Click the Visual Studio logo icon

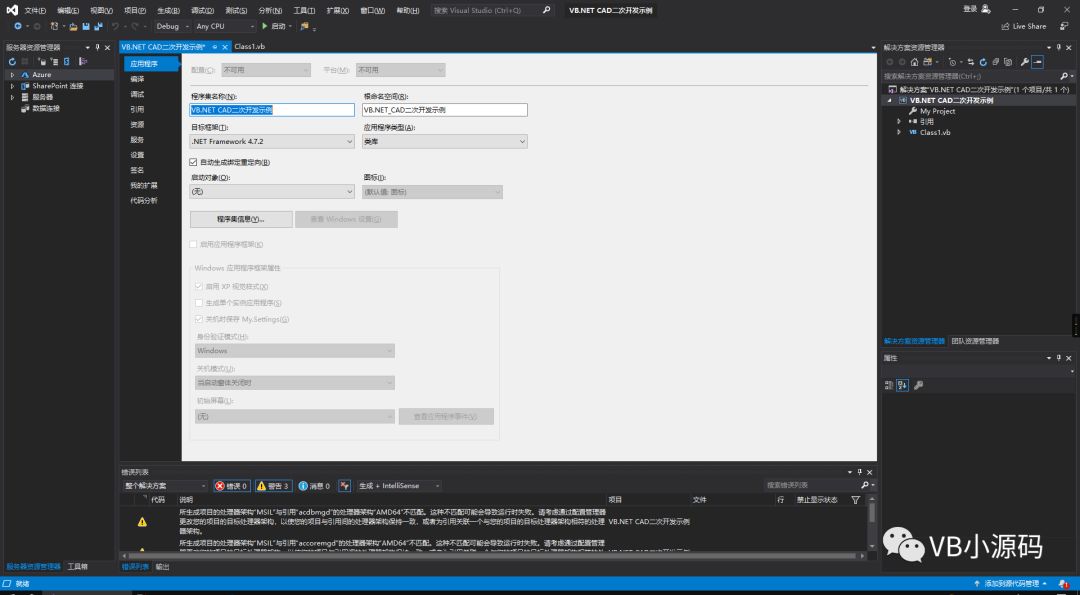12,10
